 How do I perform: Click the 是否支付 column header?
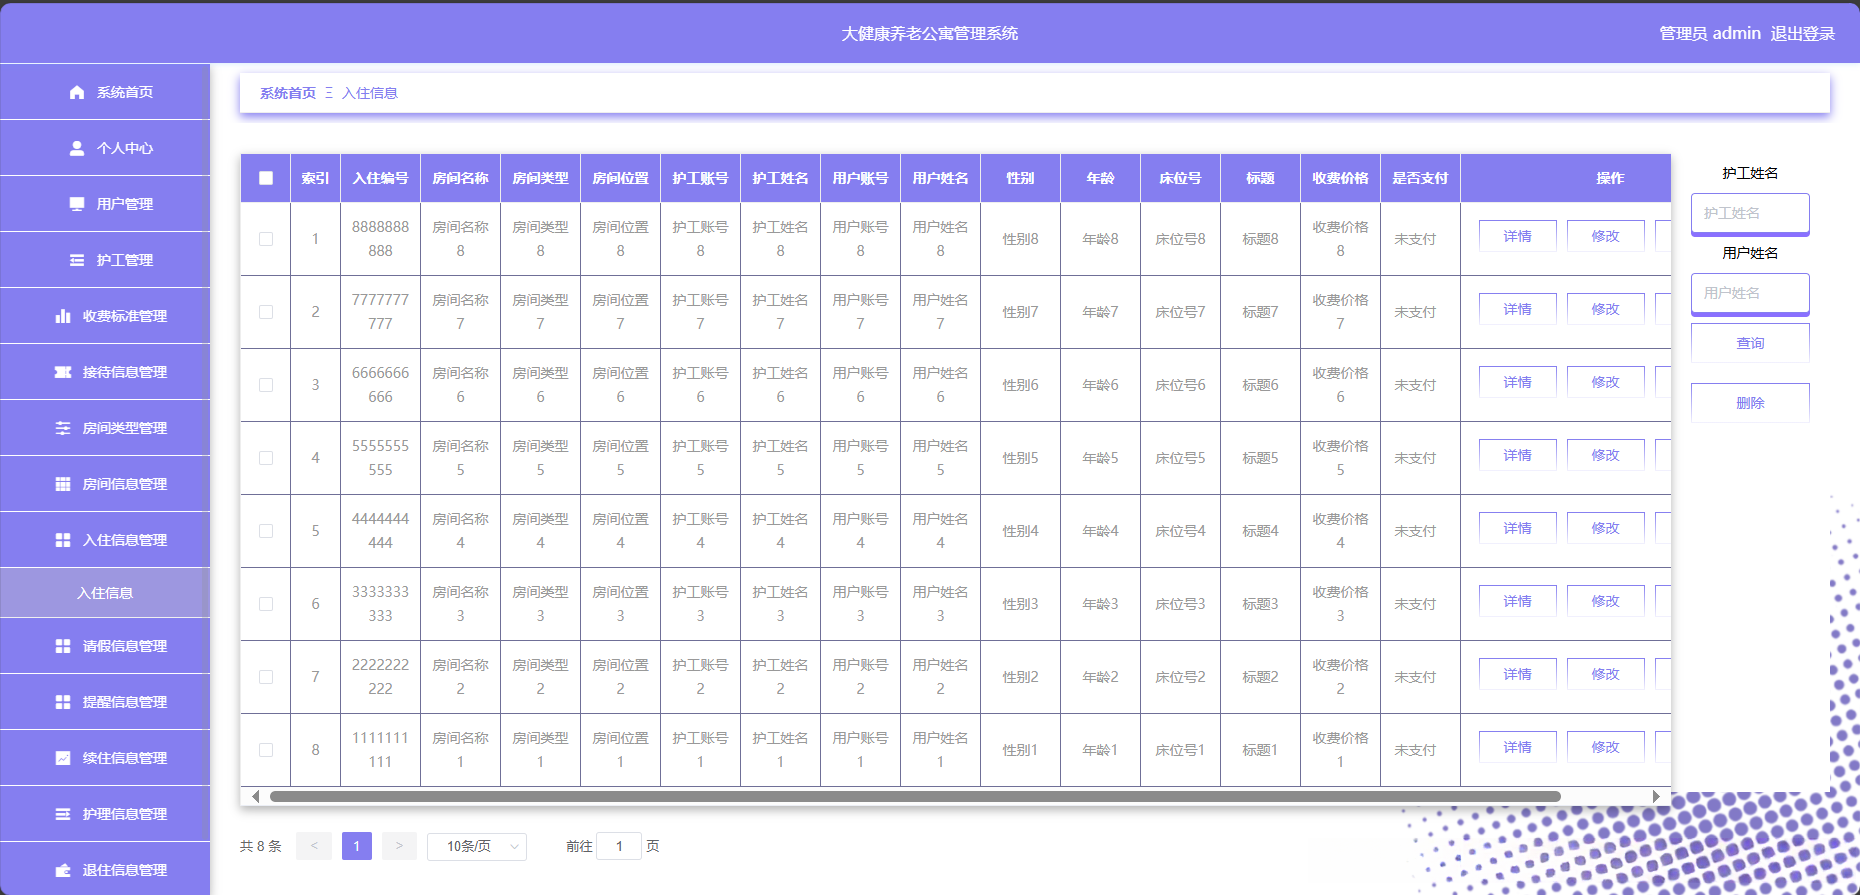point(1420,178)
